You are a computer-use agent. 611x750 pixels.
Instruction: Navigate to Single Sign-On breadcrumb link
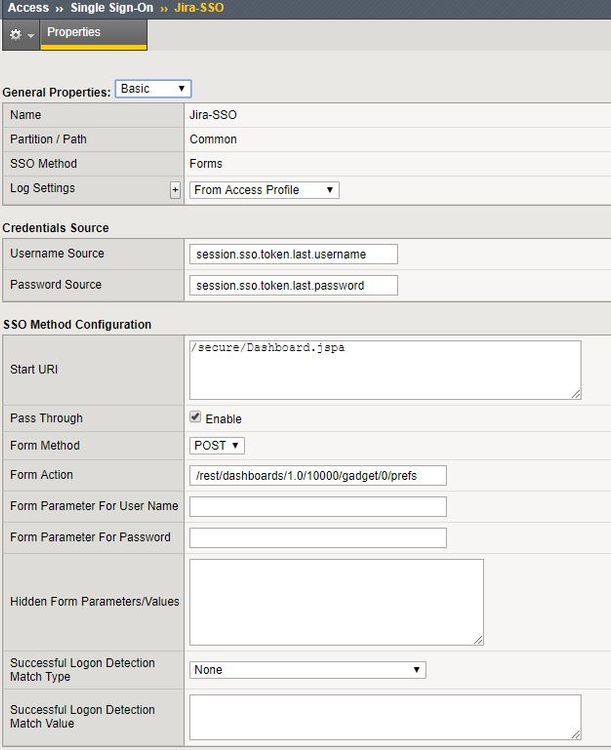[x=112, y=7]
